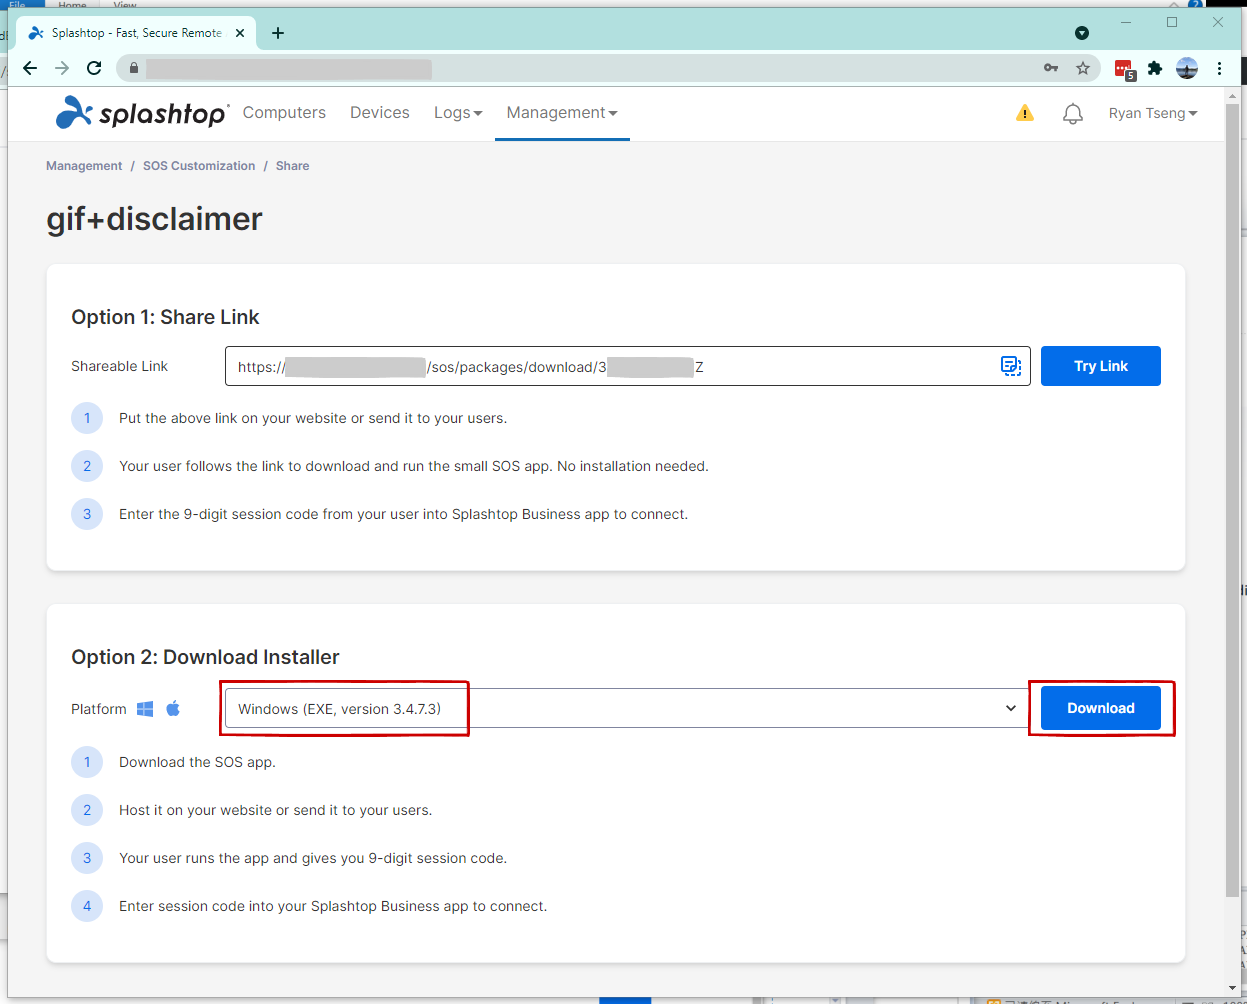
Task: Click the gif+disclaimer heading
Action: coord(154,219)
